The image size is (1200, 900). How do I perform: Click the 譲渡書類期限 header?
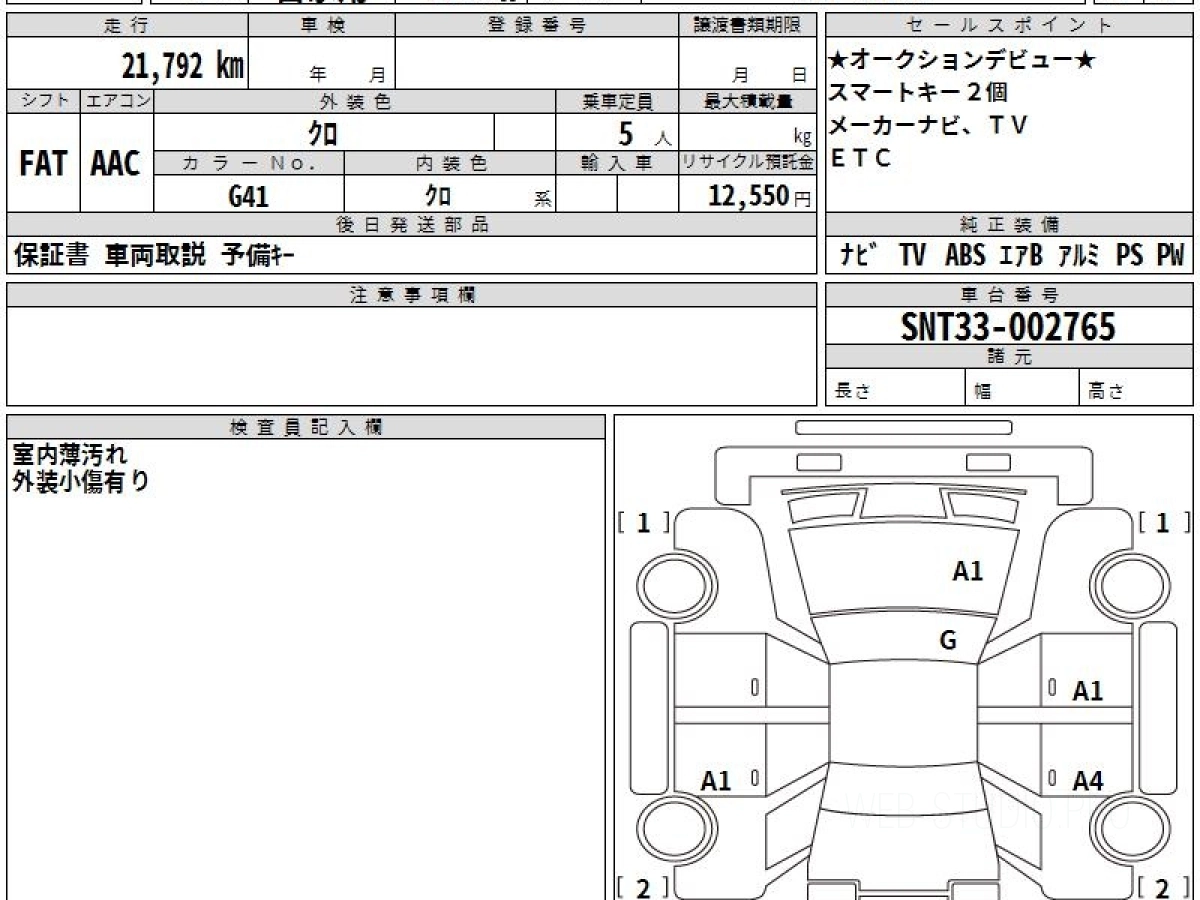[x=749, y=26]
